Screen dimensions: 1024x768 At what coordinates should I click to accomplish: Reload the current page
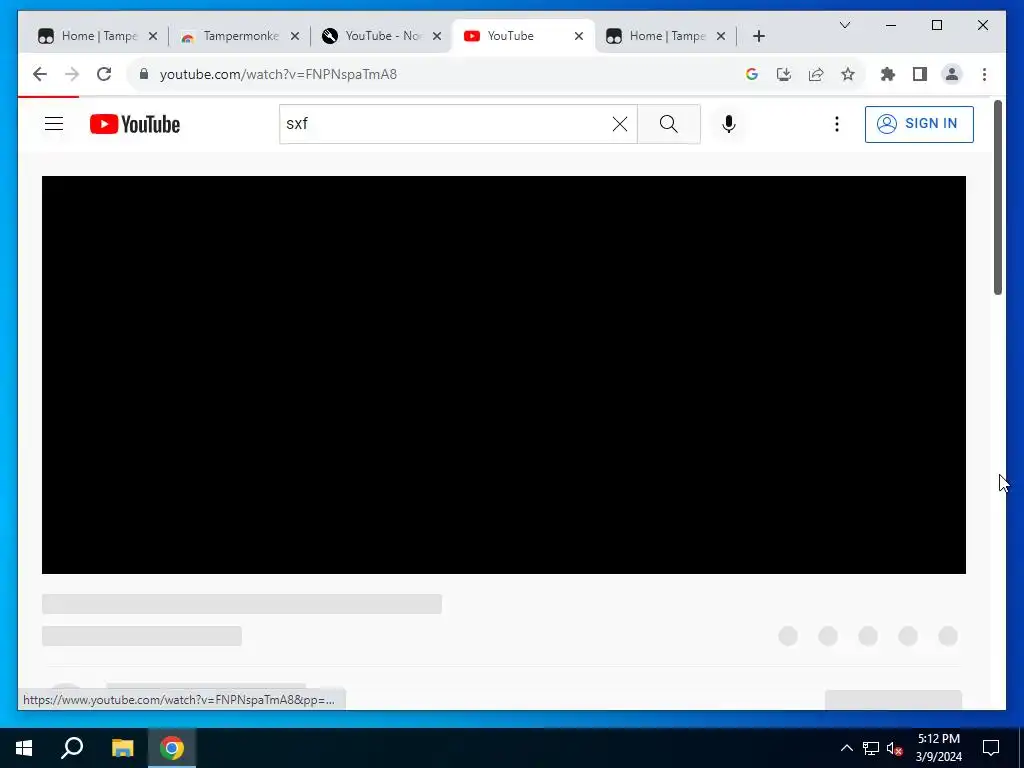pos(104,74)
